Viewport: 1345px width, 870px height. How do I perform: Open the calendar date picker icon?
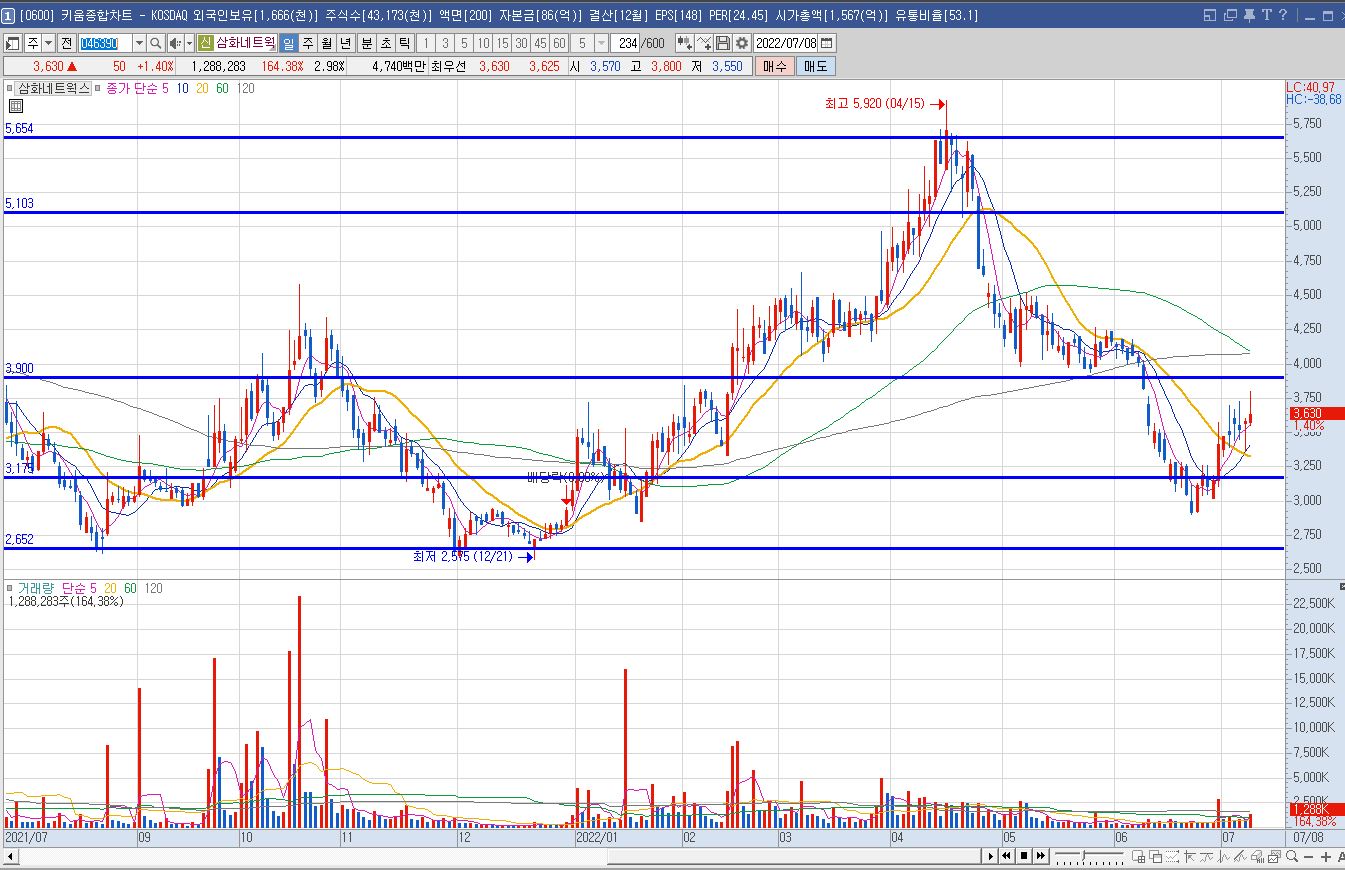coord(826,43)
